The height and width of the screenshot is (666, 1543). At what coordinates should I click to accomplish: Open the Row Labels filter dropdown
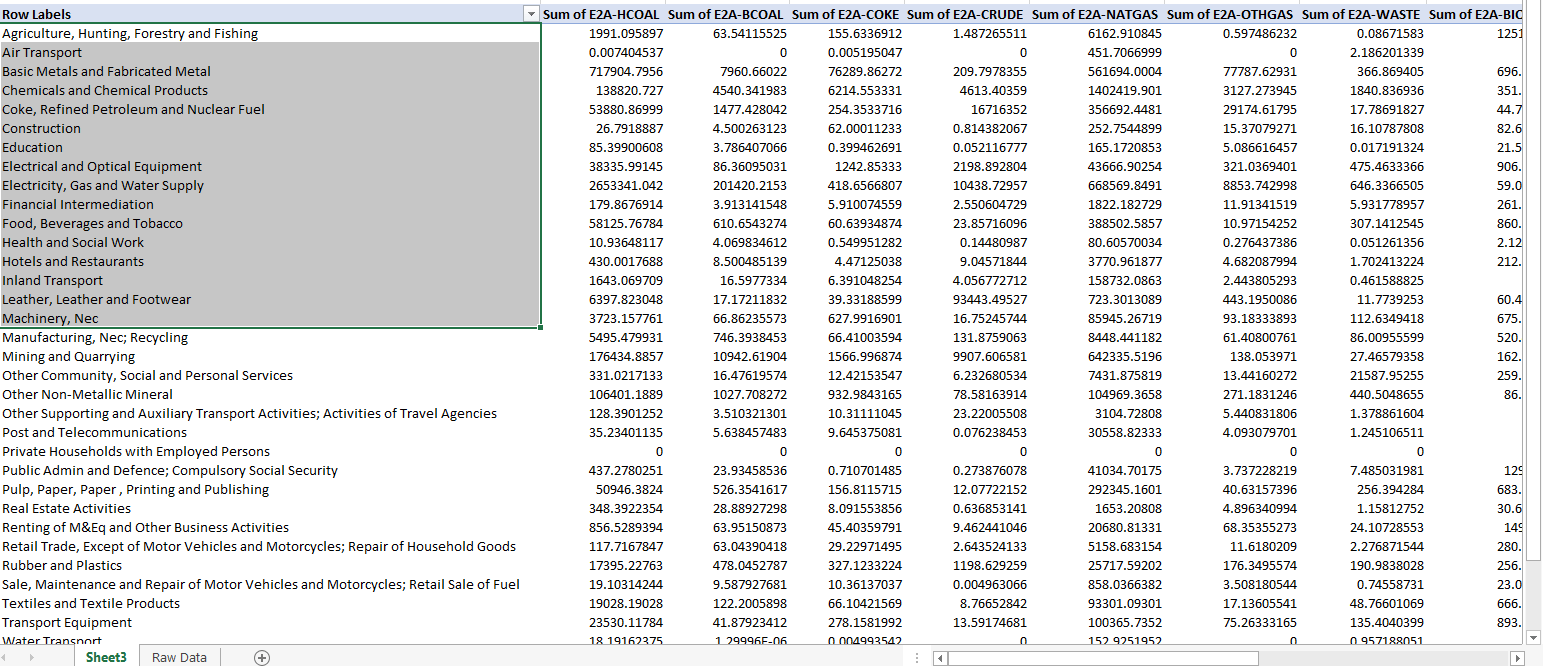point(531,15)
